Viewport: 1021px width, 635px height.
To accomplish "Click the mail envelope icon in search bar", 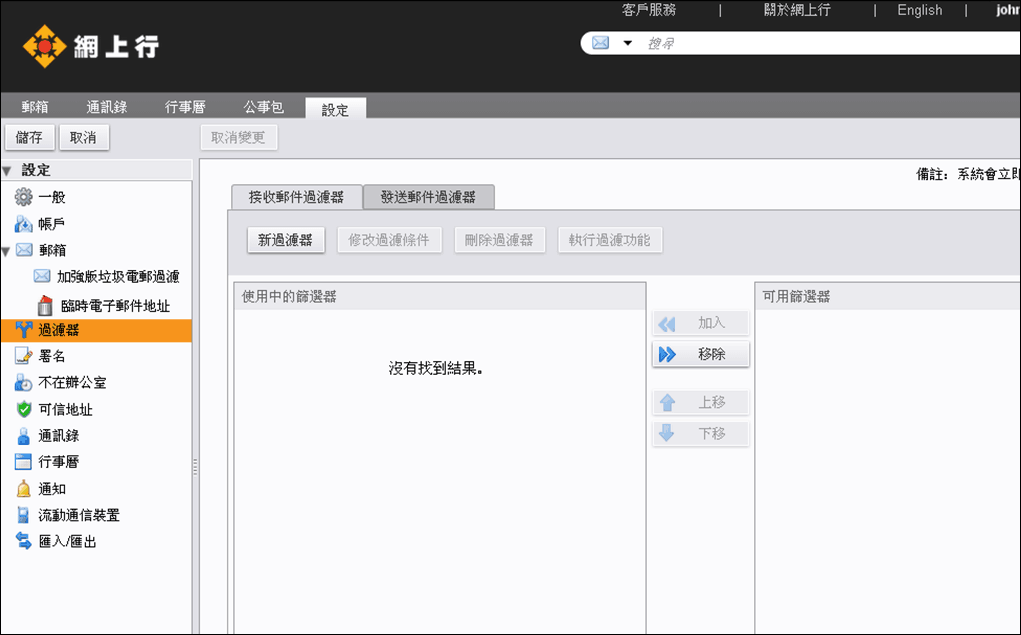I will [x=600, y=43].
